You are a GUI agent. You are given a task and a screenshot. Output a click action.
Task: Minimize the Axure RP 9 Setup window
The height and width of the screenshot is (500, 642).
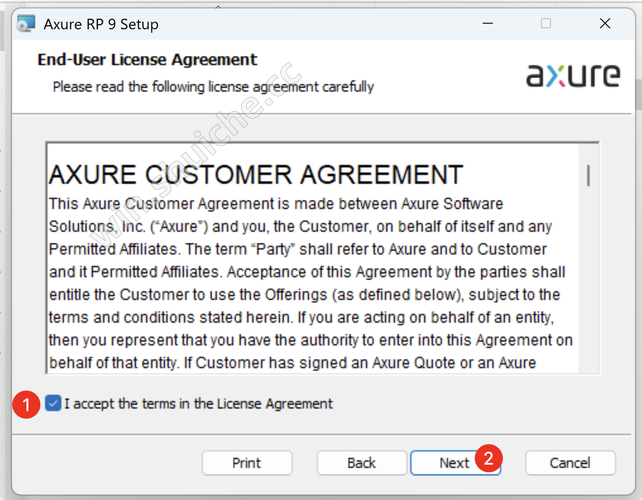click(x=488, y=23)
